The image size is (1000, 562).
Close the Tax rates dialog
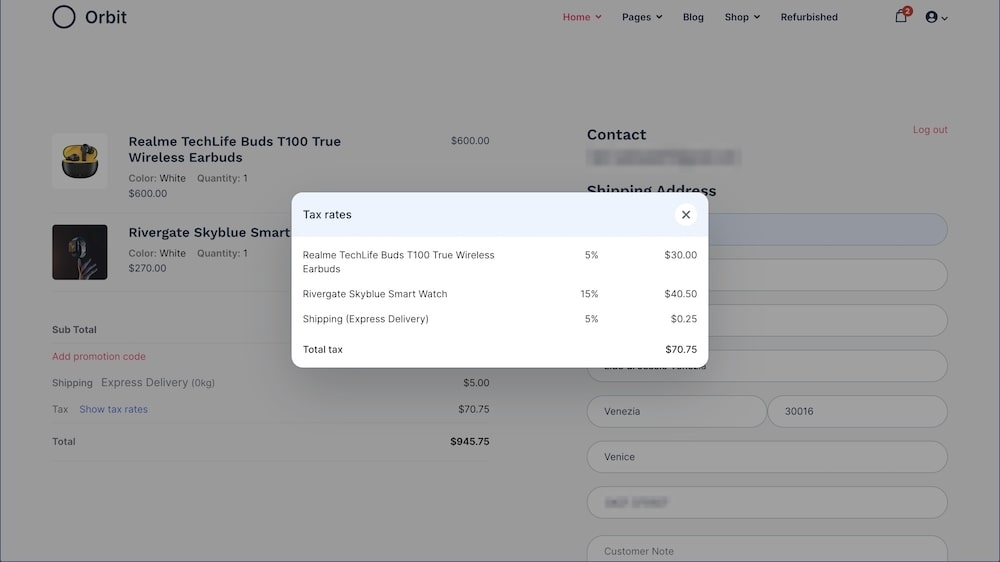686,215
